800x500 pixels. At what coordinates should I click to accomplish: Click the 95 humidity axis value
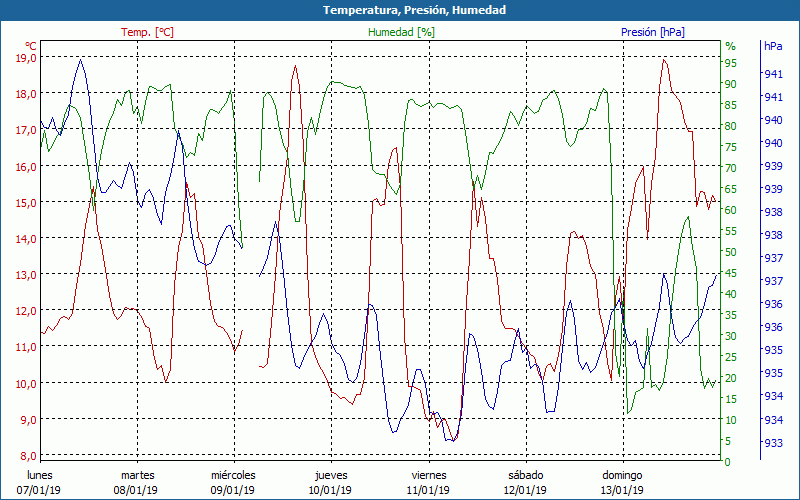click(x=731, y=63)
